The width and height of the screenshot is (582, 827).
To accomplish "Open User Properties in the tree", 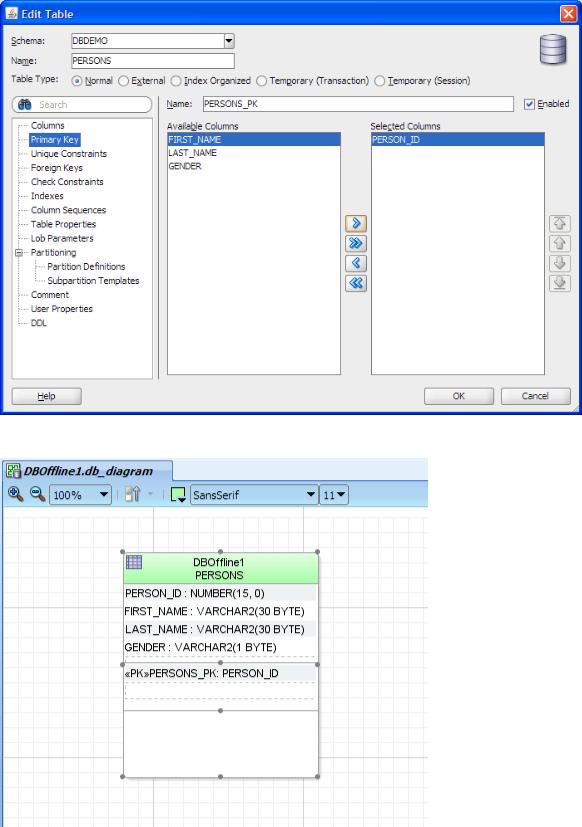I will point(62,309).
